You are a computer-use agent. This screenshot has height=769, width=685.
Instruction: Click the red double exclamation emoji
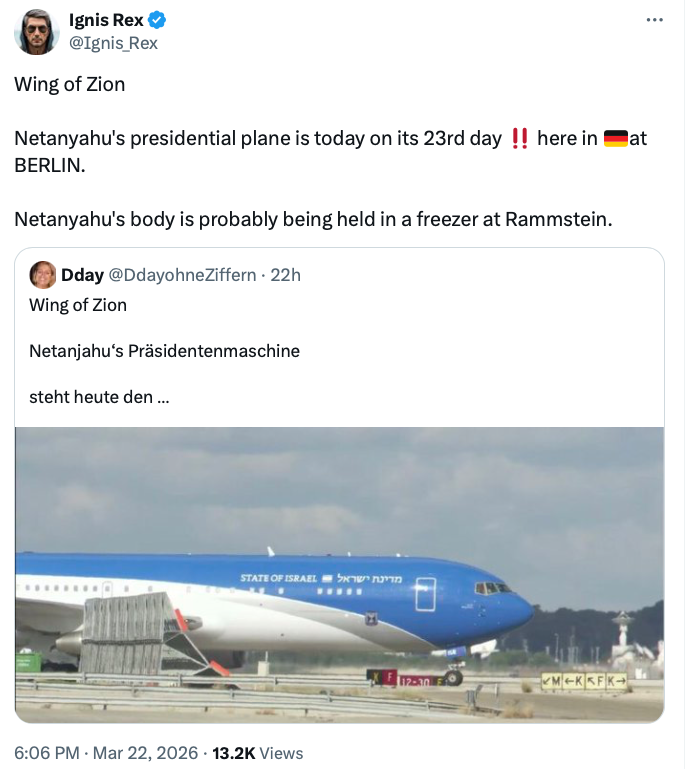[x=519, y=138]
